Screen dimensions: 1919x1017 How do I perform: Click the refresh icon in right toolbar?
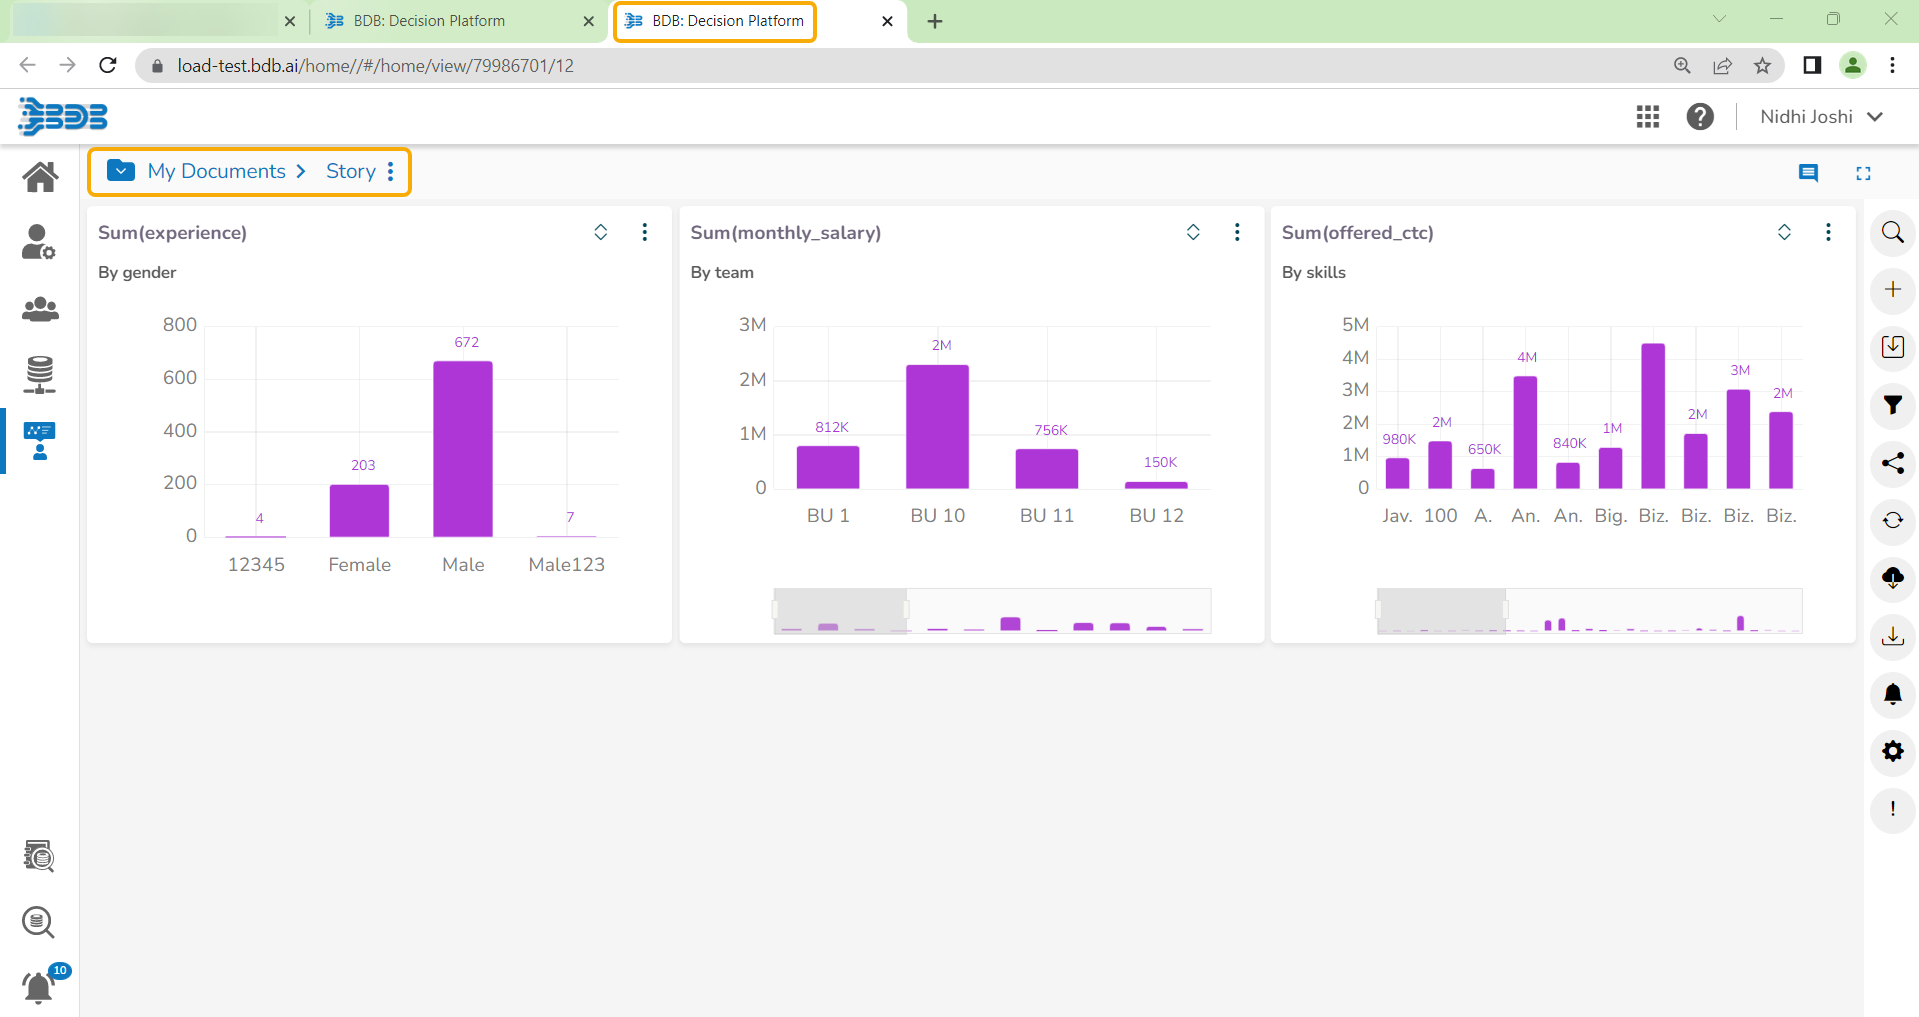[1892, 520]
